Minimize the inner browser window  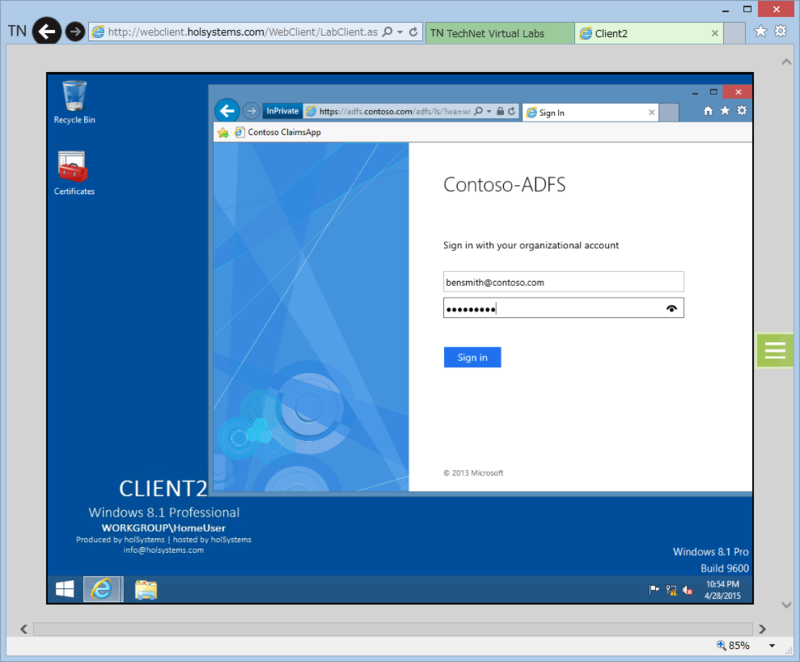pos(694,93)
